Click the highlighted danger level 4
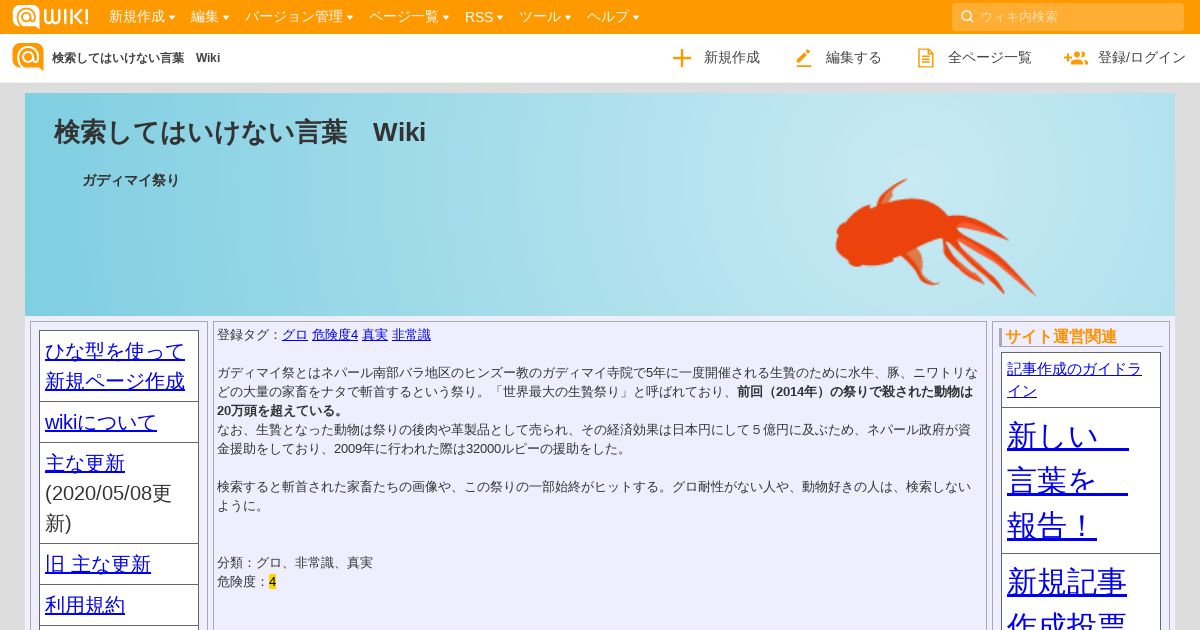 click(x=272, y=582)
